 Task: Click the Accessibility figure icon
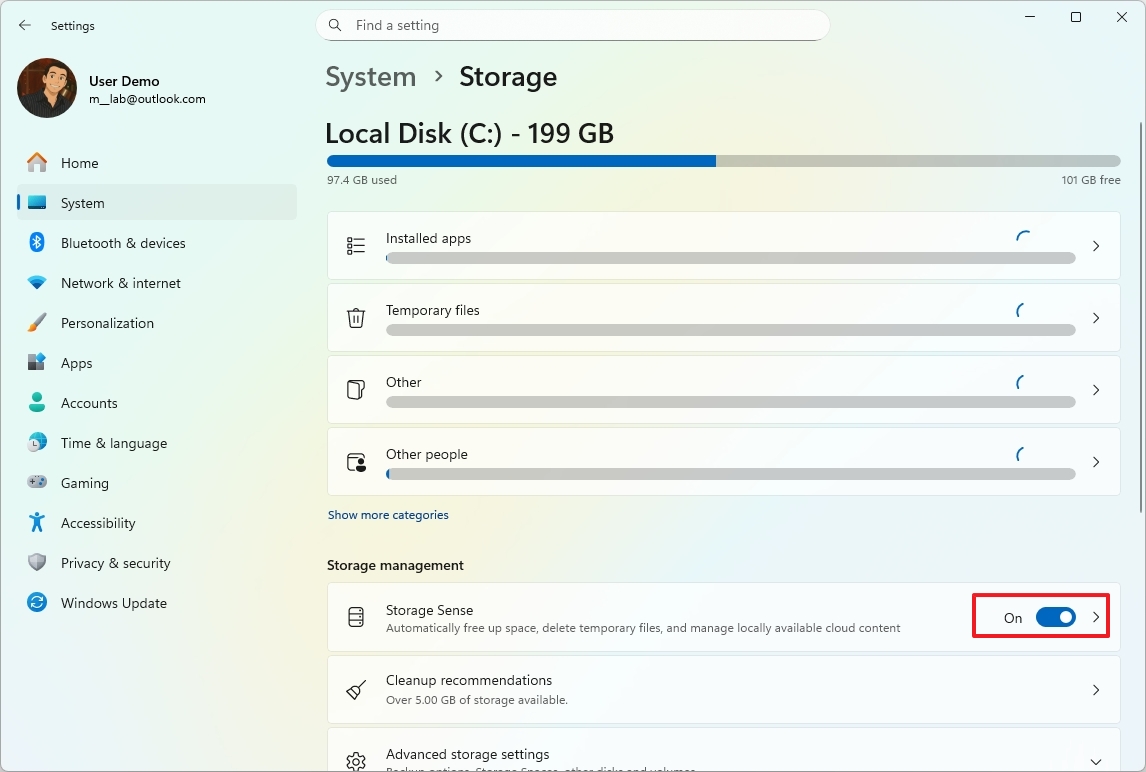click(x=37, y=523)
